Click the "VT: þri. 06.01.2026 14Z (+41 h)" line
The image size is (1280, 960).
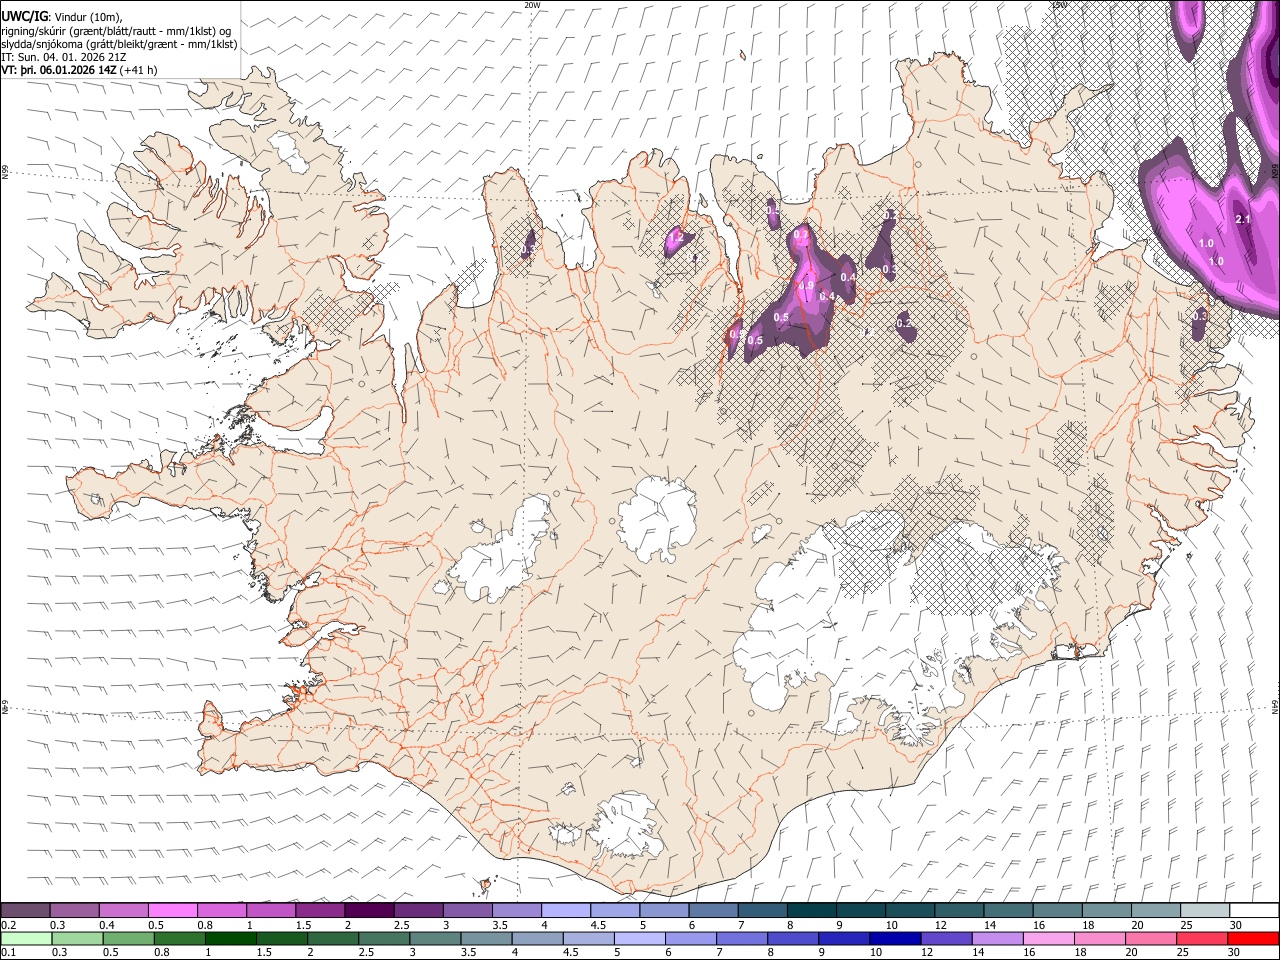pyautogui.click(x=79, y=71)
